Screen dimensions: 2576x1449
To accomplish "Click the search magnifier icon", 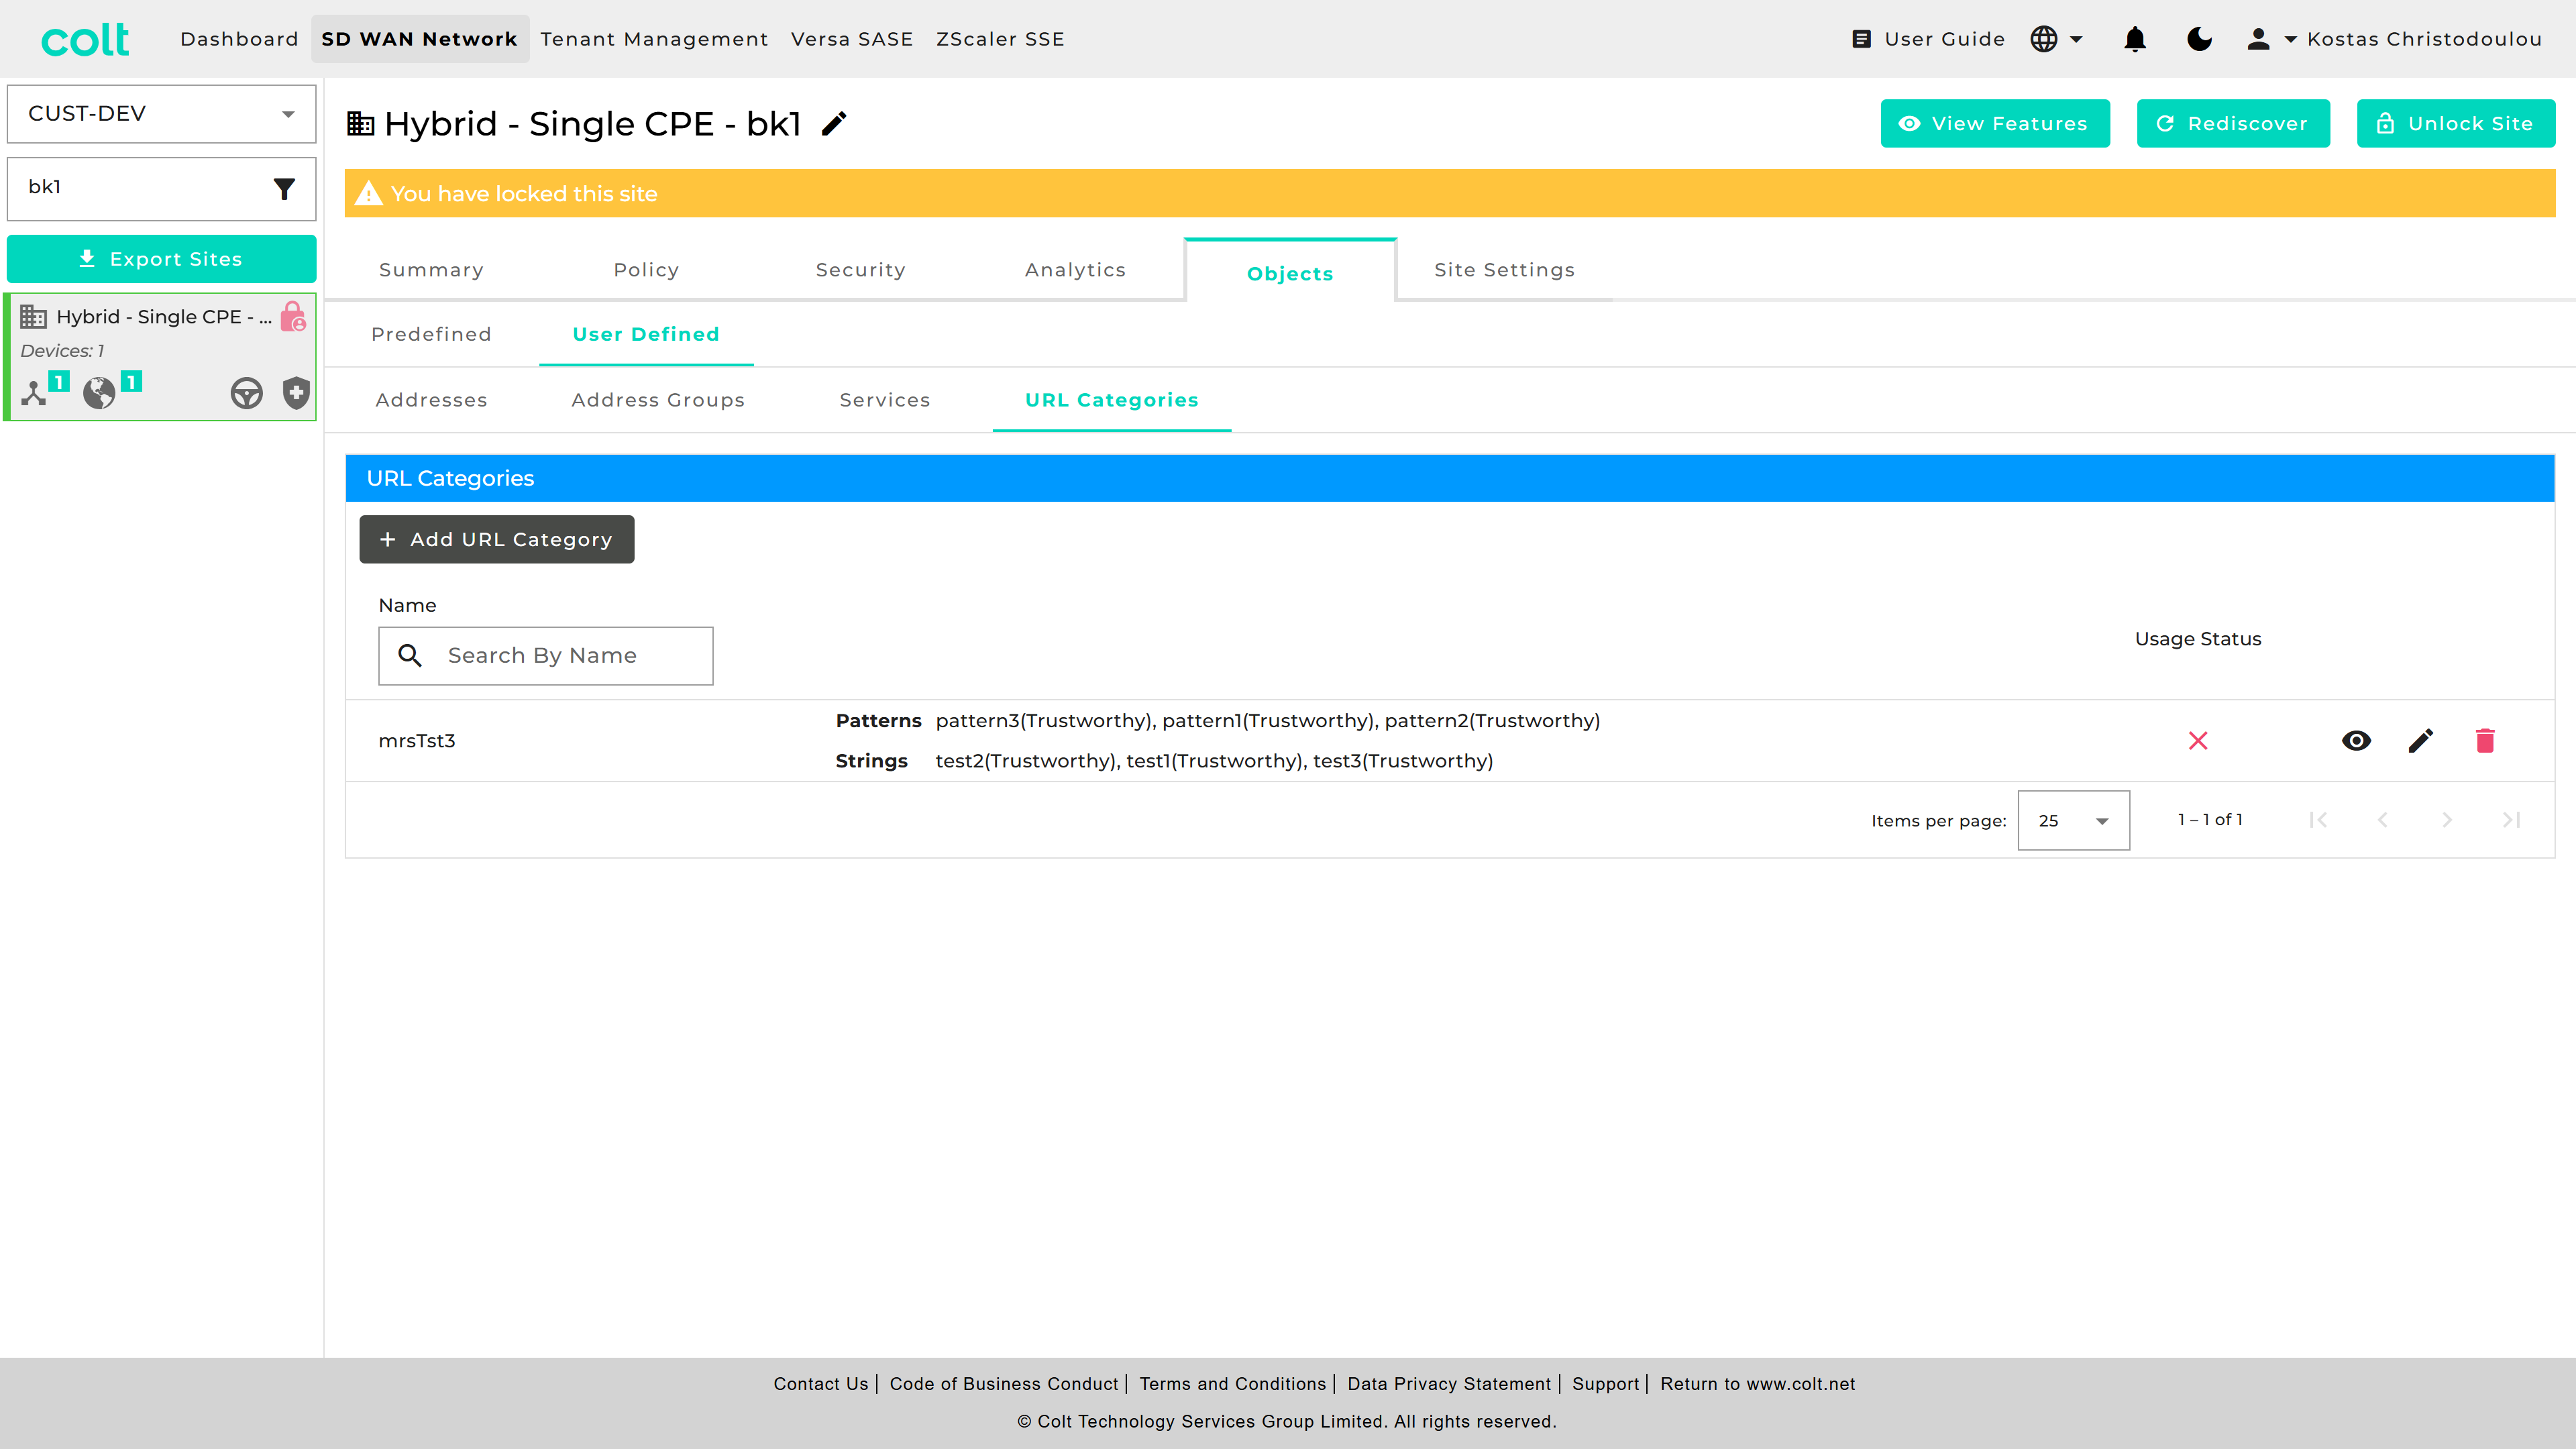I will (x=410, y=656).
